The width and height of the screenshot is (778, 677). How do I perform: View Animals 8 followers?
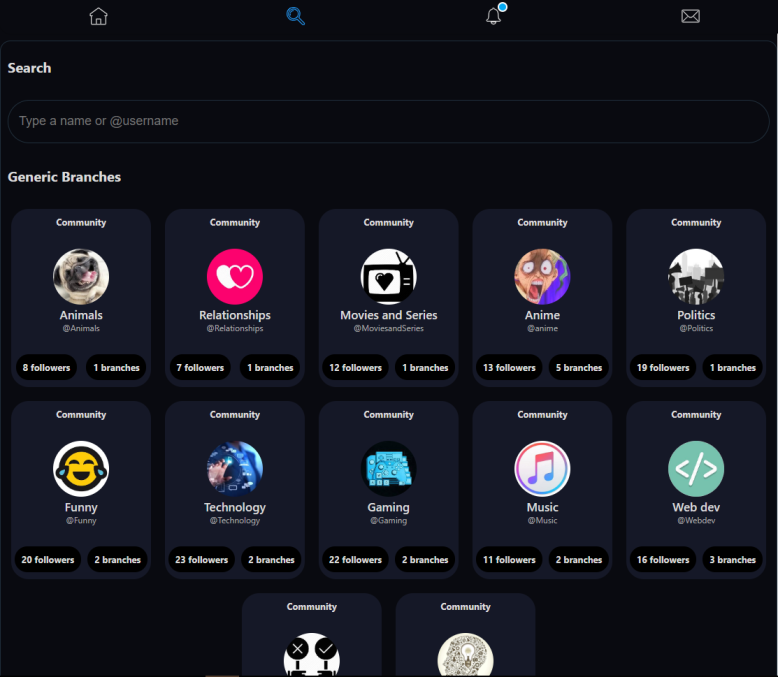46,368
